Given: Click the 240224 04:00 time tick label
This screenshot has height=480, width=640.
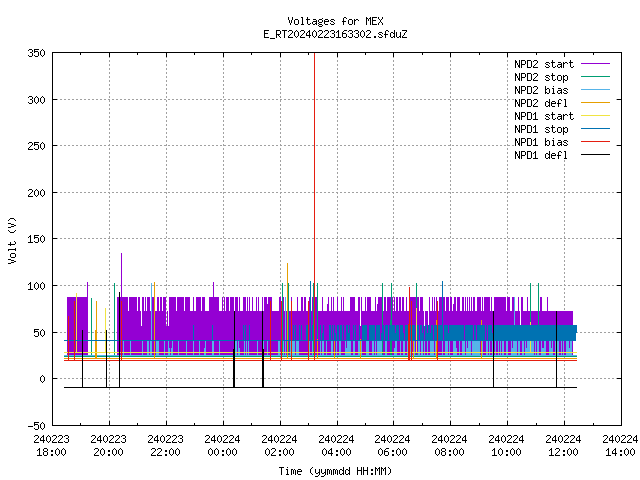Looking at the screenshot, I should [x=336, y=446].
